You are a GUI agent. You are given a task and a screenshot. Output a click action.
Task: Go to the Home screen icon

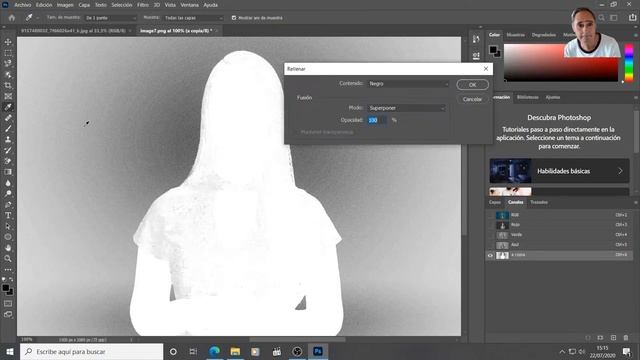click(12, 18)
